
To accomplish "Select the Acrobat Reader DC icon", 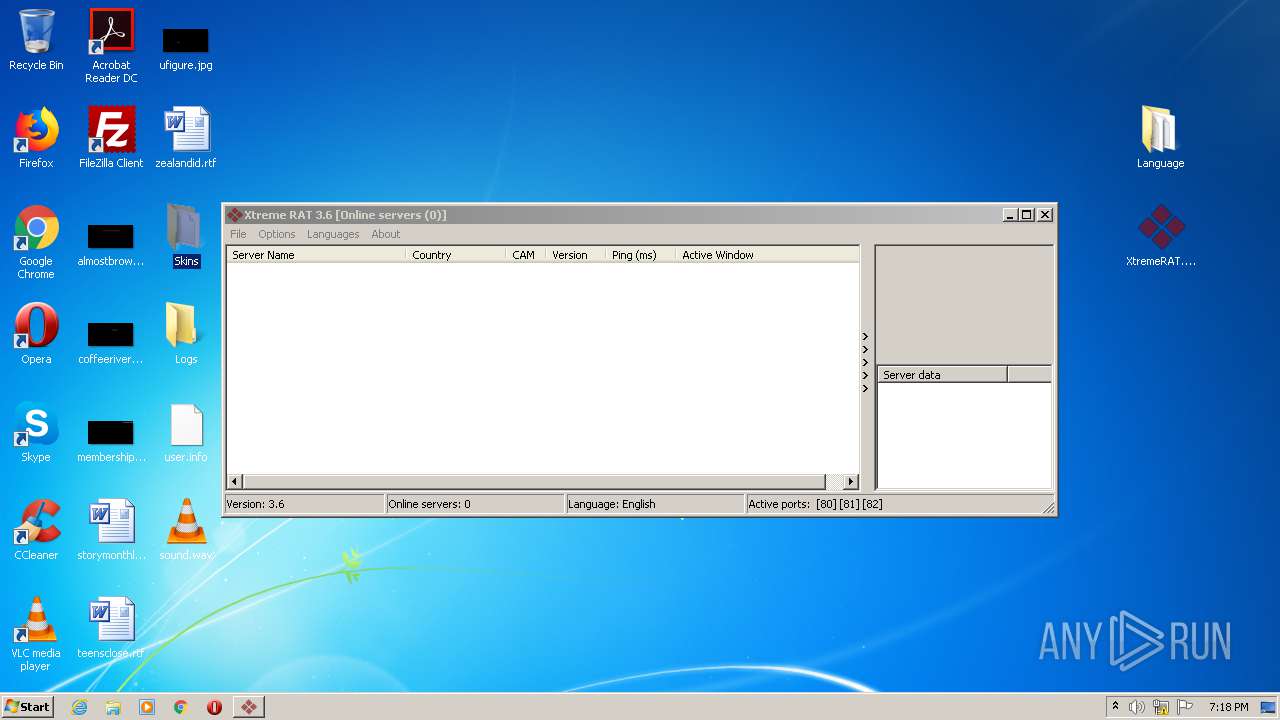I will coord(111,46).
